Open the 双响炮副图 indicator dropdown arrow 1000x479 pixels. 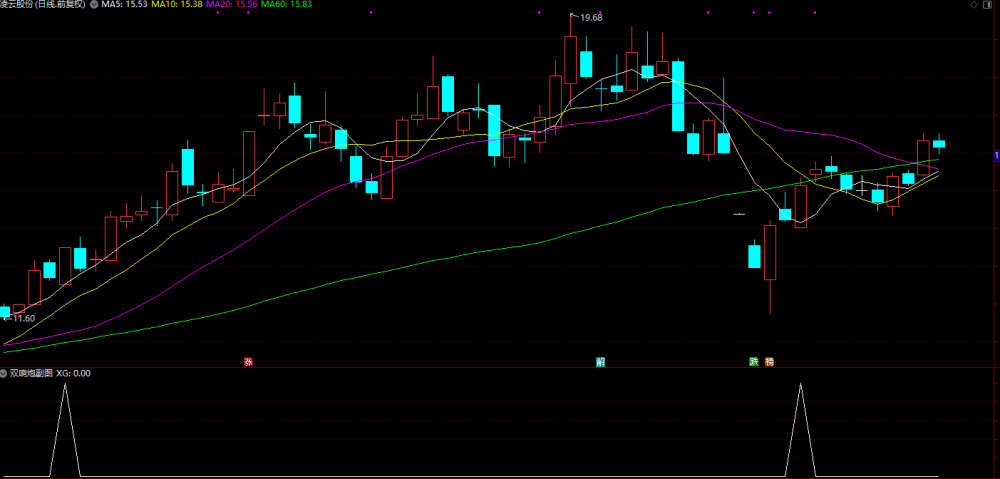(x=4, y=374)
